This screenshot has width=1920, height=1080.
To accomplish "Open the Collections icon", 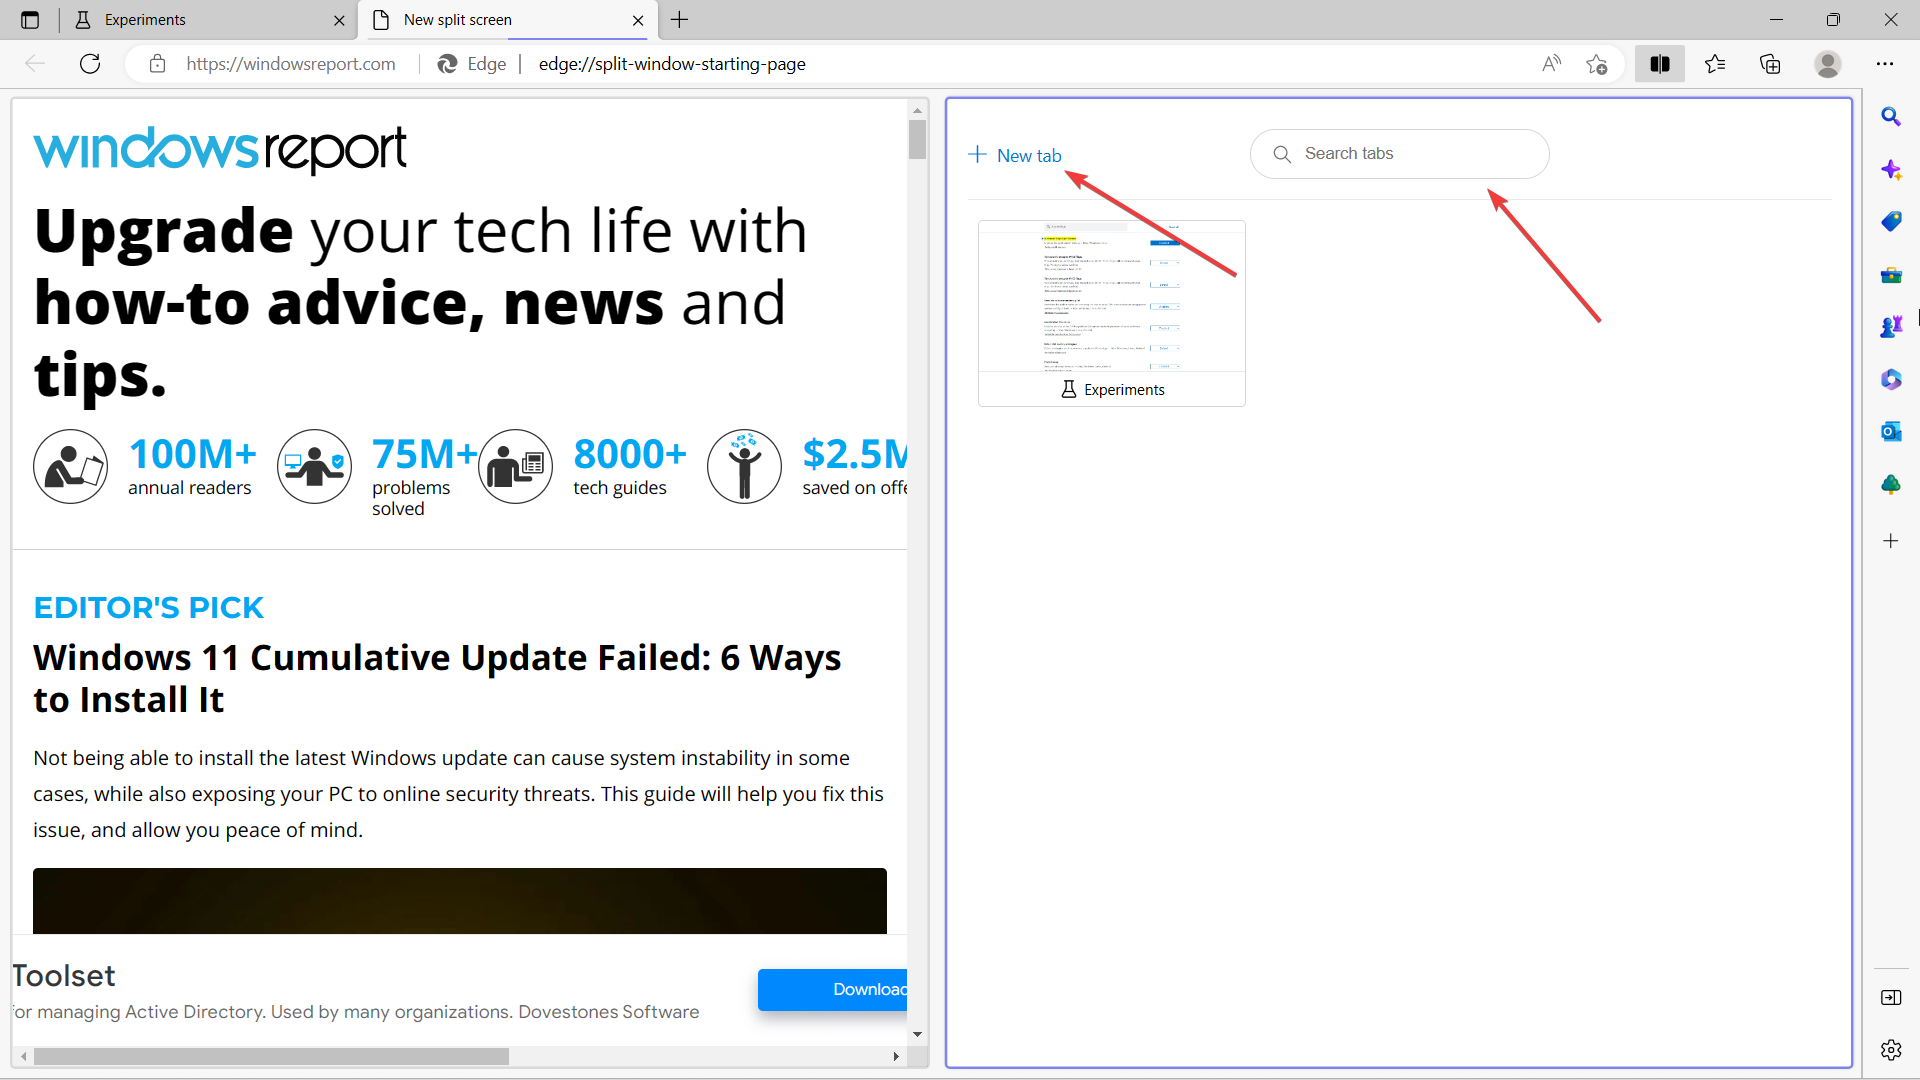I will click(x=1770, y=64).
